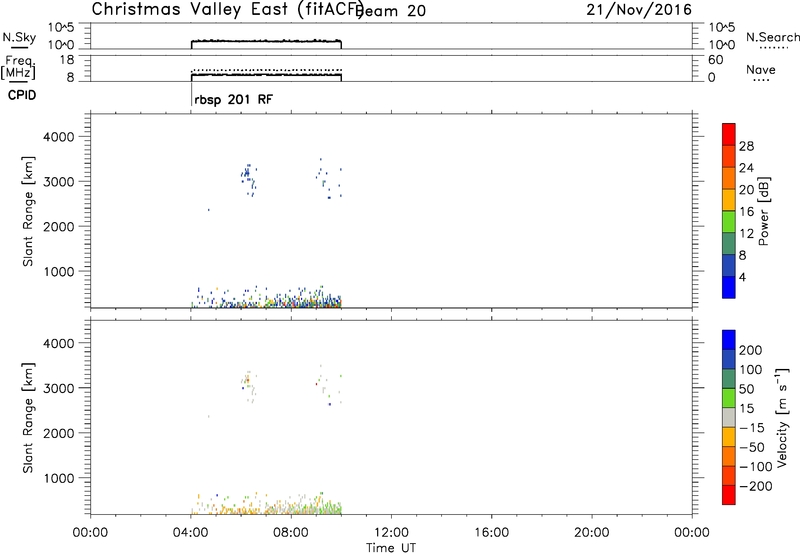Click the 'Freq. [MHz]' label

point(19,67)
